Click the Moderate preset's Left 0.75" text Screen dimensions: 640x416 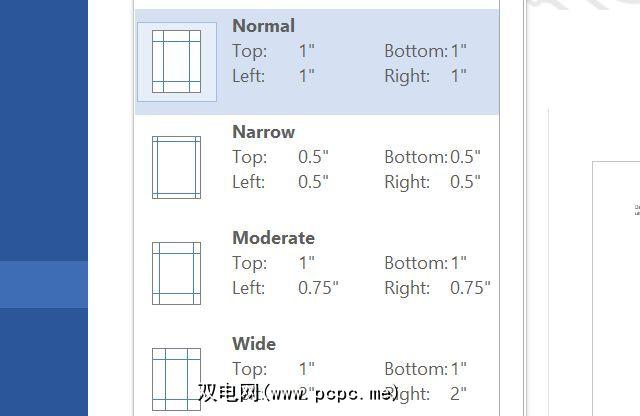318,288
